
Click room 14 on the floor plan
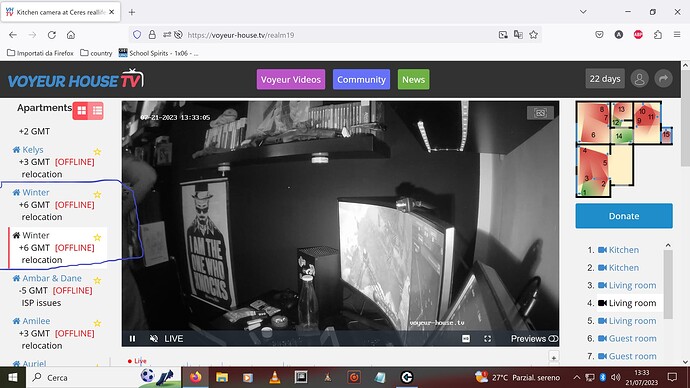pos(619,136)
